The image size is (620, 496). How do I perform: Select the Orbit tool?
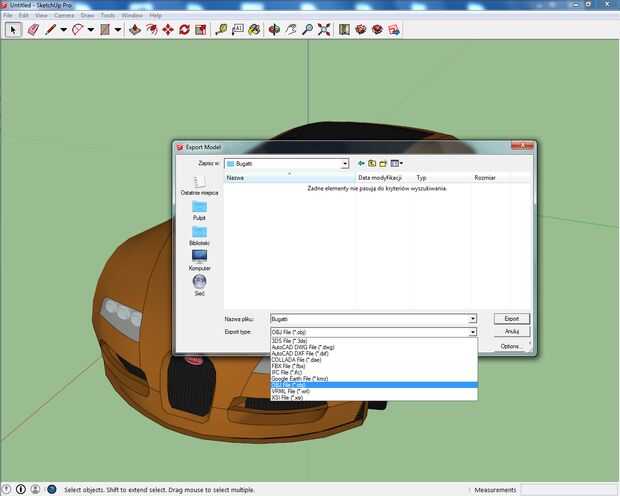274,30
